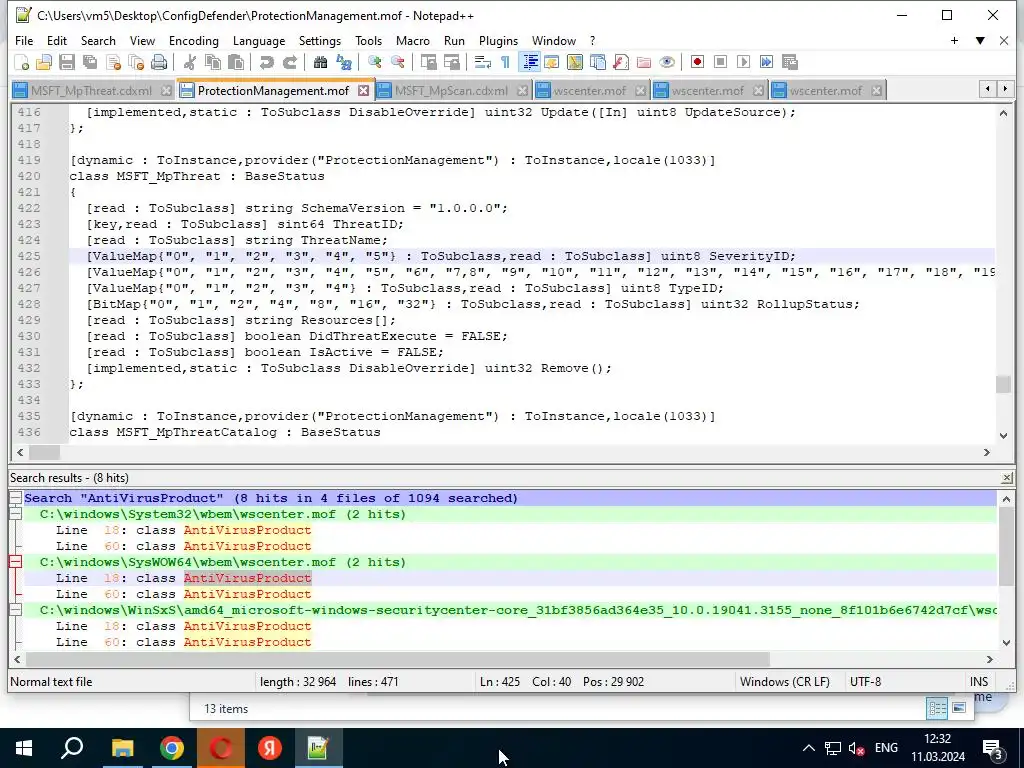Switch to the MSFT_MpScan.cdxml tab
The image size is (1024, 768).
click(451, 91)
